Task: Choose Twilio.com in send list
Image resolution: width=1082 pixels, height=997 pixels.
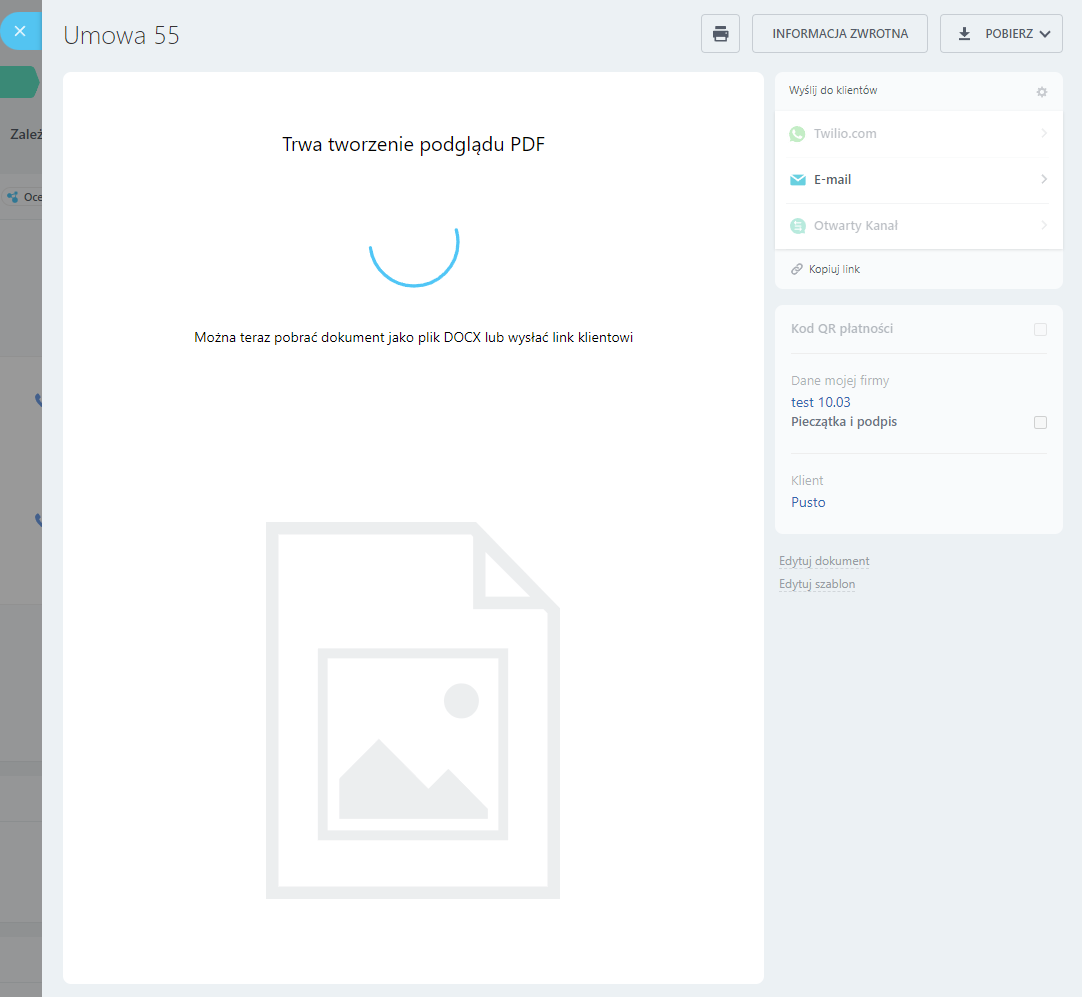Action: pyautogui.click(x=845, y=134)
